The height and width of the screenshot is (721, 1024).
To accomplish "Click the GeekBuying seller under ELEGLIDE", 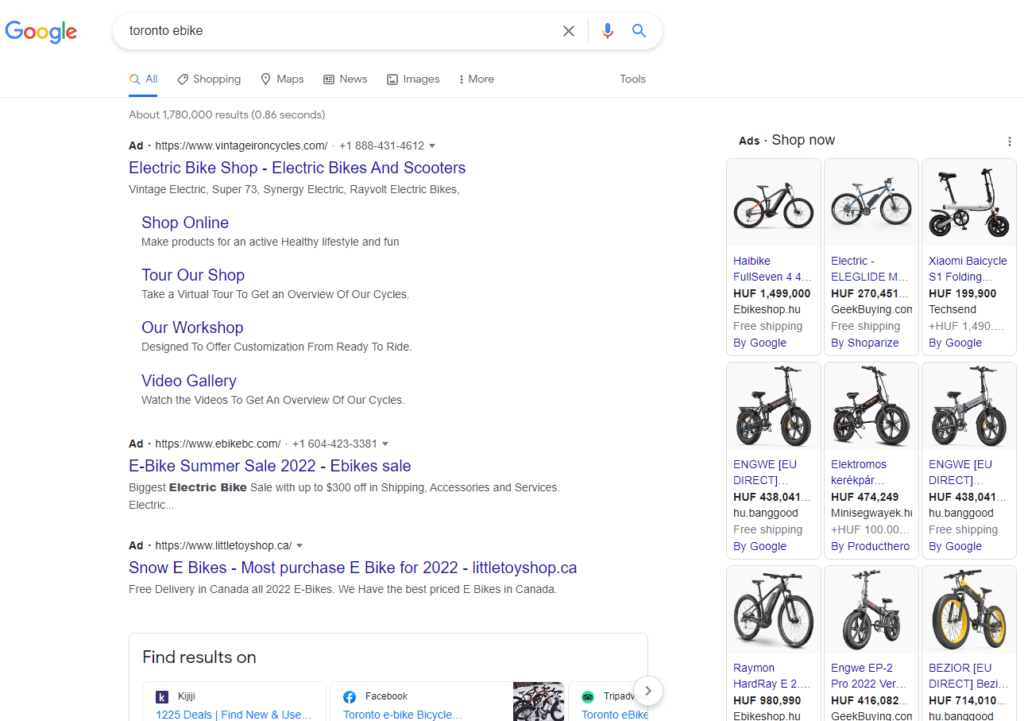I will (871, 310).
